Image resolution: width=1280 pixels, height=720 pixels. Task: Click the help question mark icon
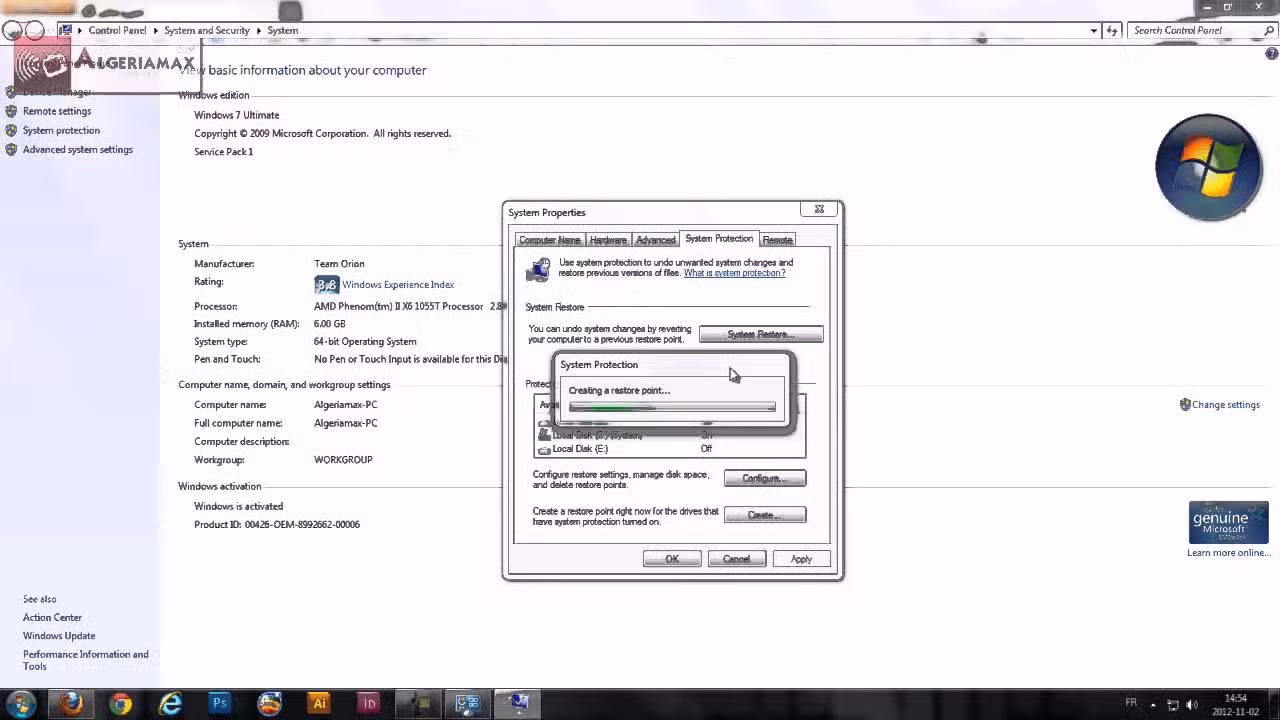click(x=1271, y=54)
